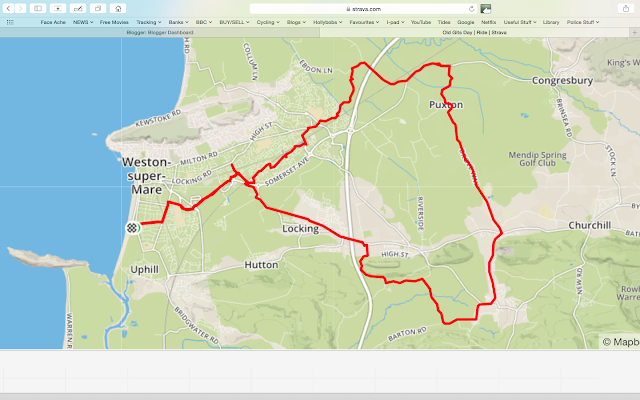Open the YouTube bookmark link
This screenshot has height=400, width=640.
coord(421,22)
